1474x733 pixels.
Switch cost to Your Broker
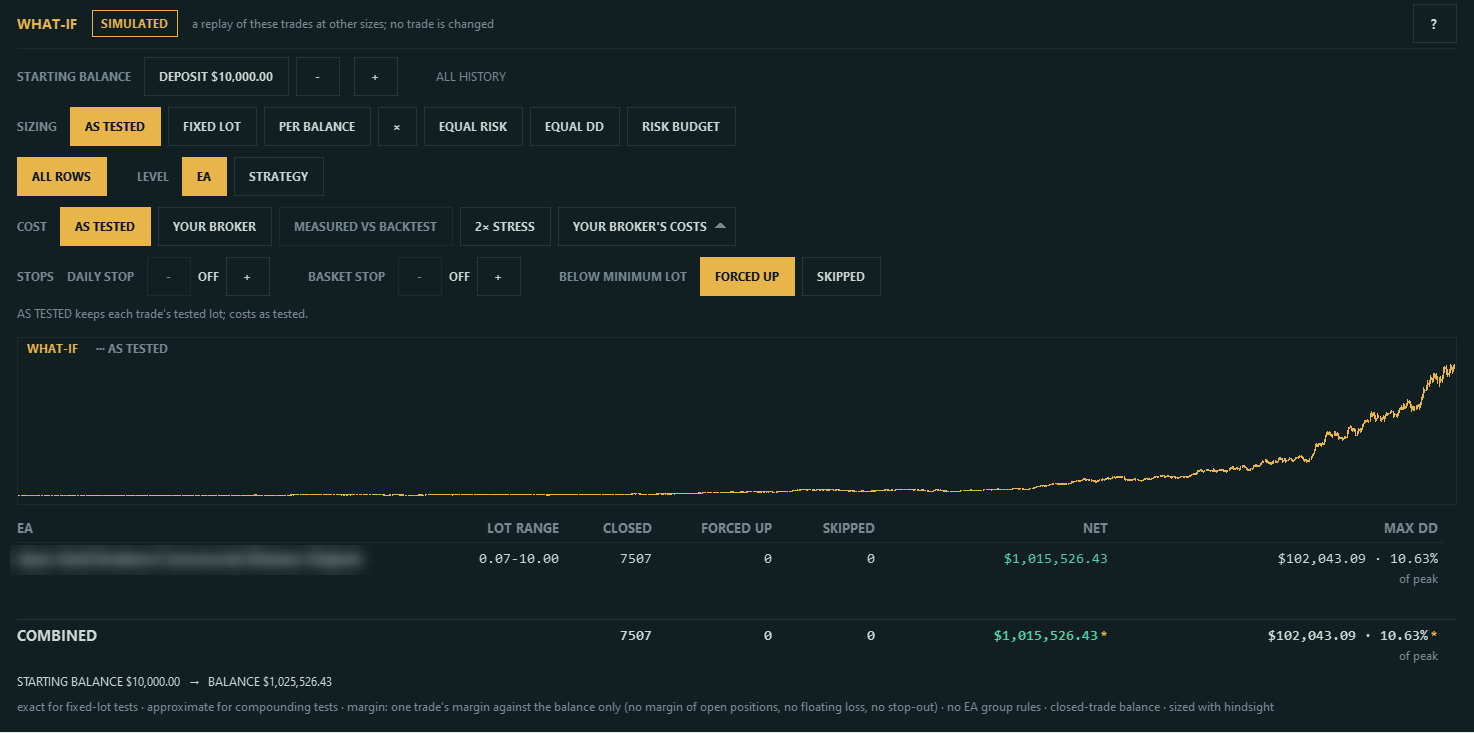(x=215, y=227)
